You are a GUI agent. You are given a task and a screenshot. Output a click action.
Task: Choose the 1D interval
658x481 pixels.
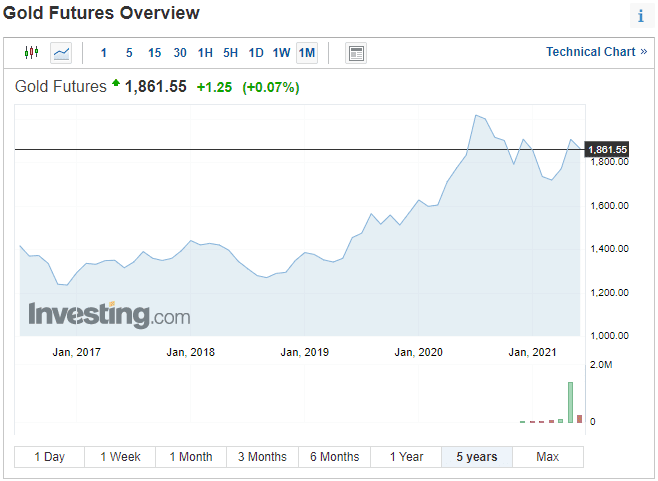(x=256, y=53)
